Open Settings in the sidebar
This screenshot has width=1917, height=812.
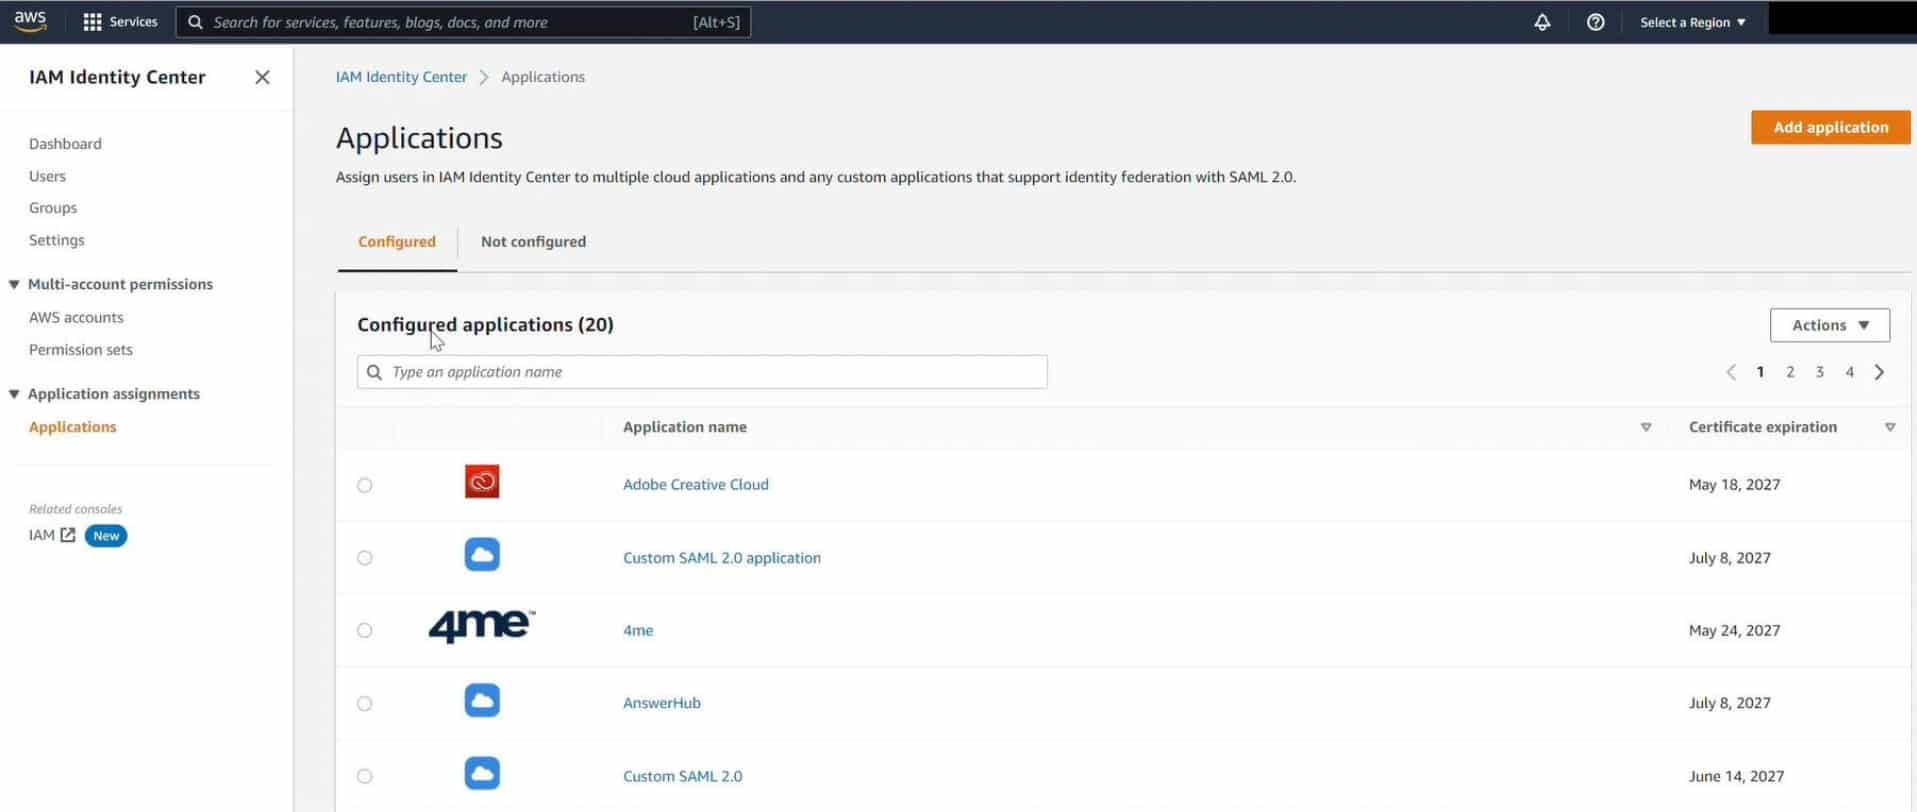coord(57,240)
